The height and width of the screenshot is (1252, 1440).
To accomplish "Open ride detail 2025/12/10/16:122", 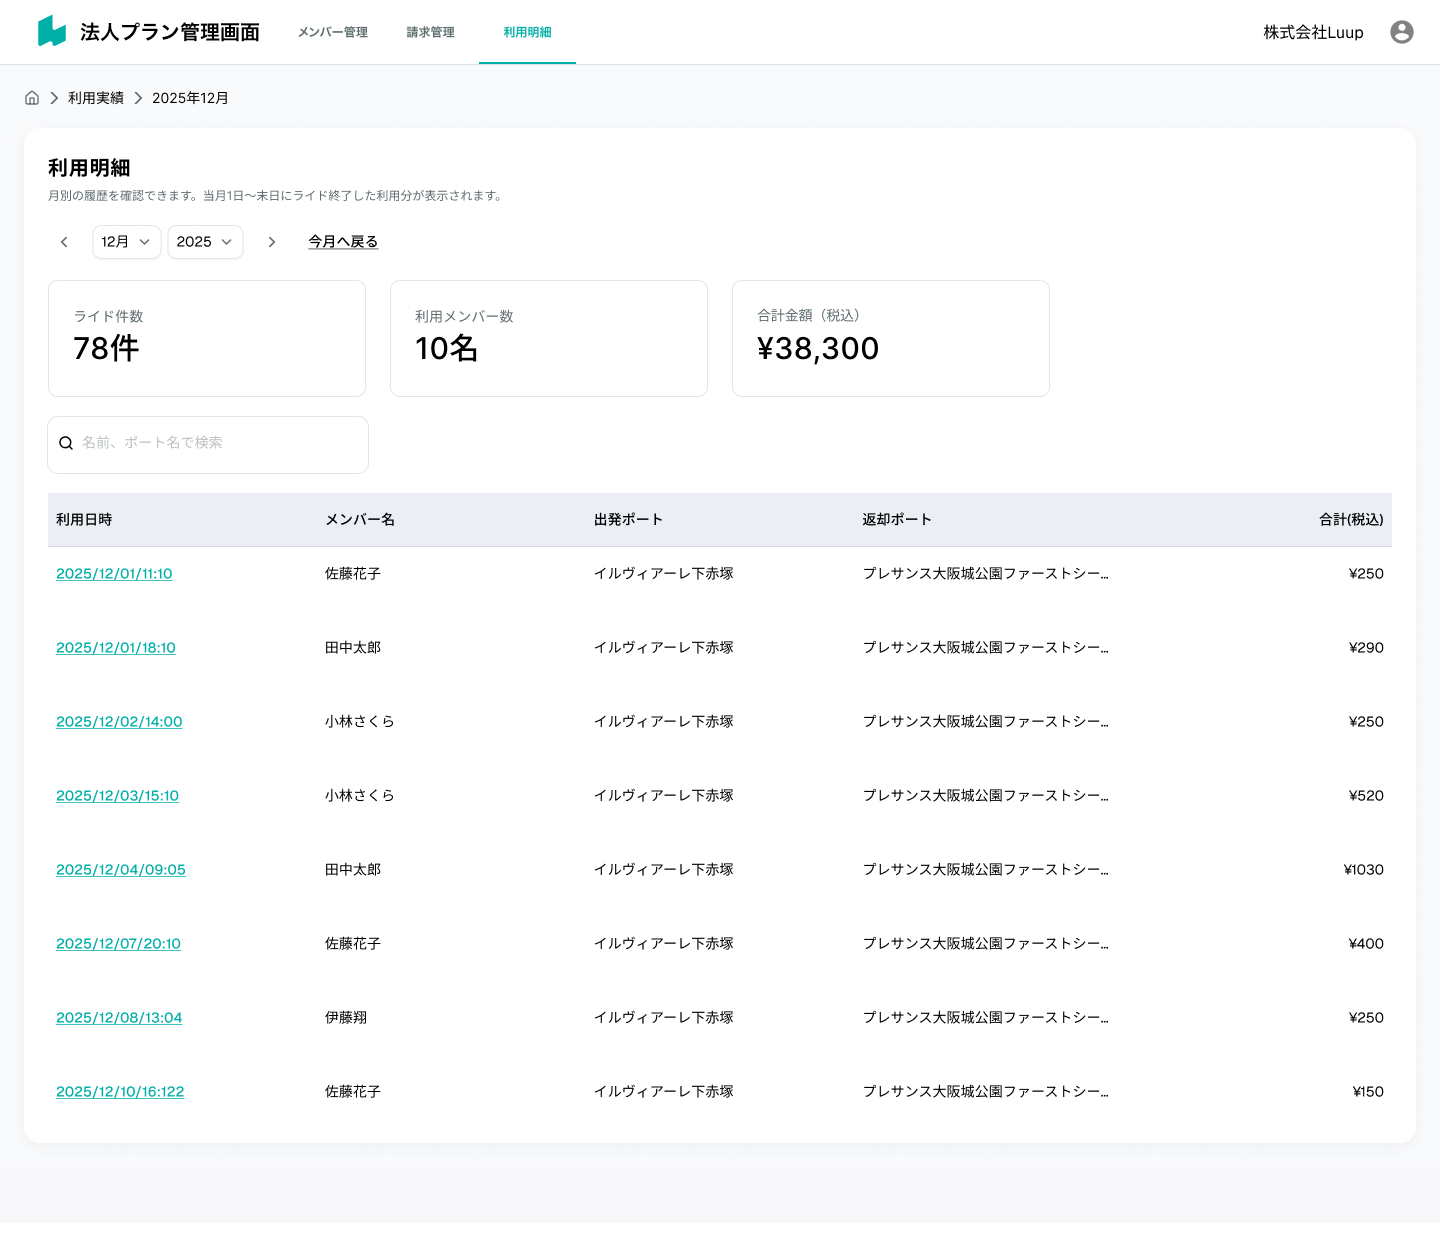I will click(x=120, y=1092).
